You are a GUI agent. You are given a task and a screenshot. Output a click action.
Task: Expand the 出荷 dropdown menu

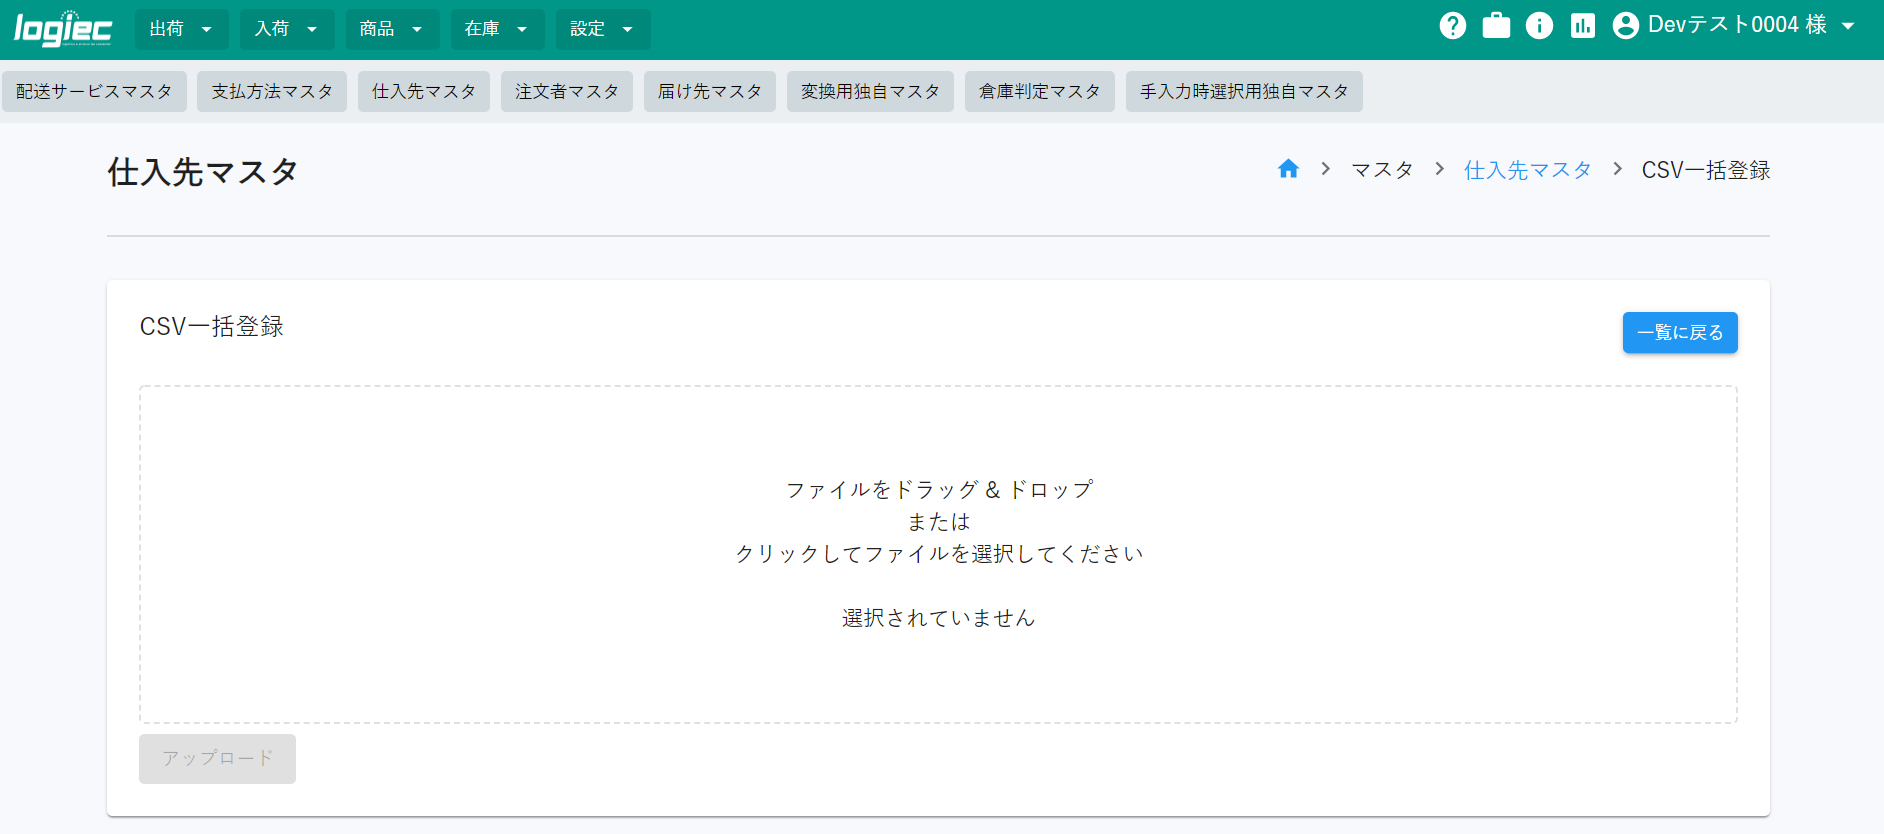pyautogui.click(x=181, y=29)
